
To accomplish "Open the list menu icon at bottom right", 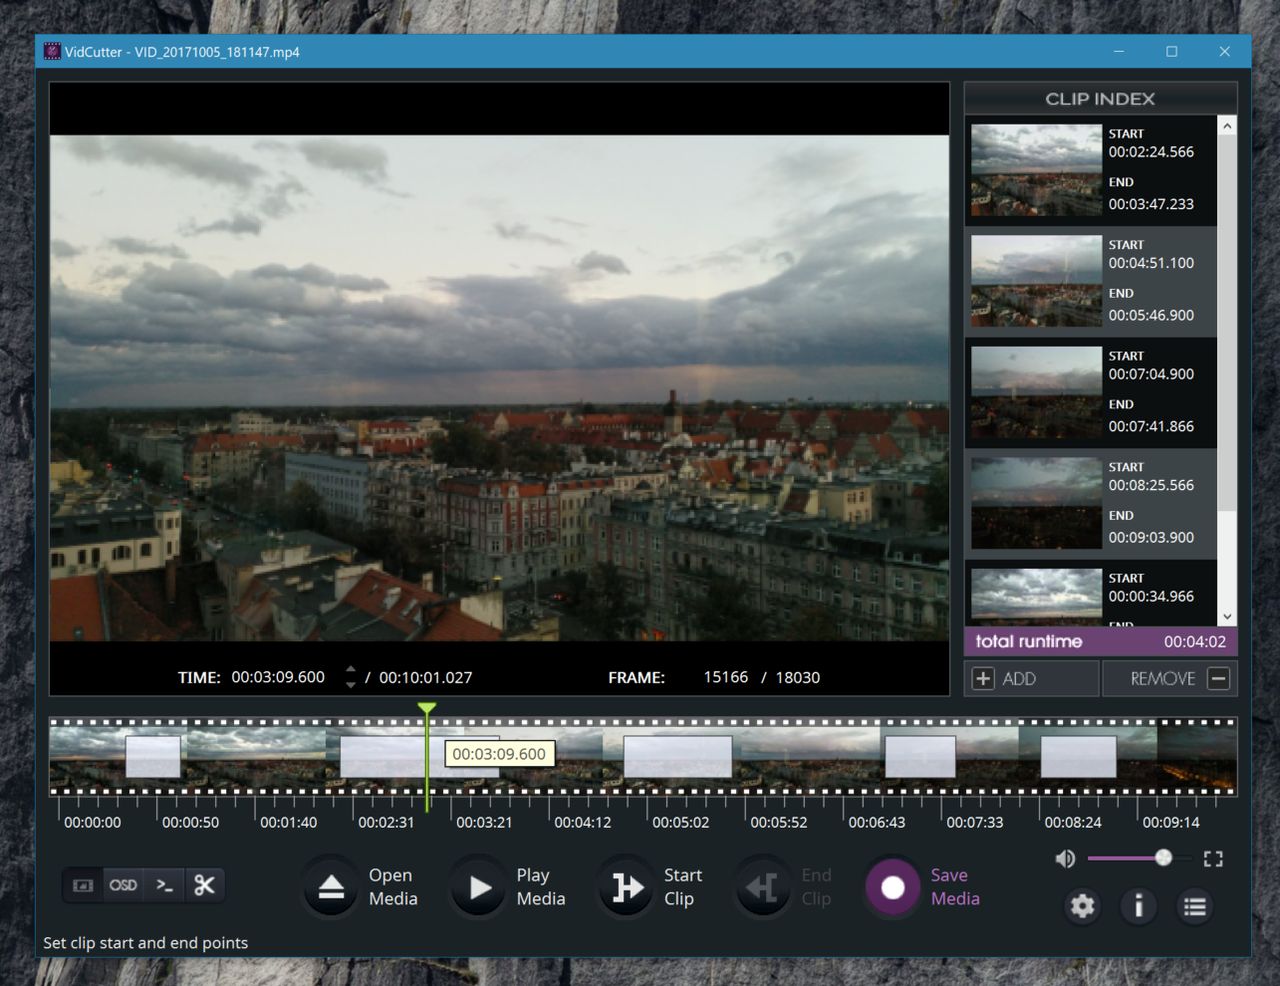I will coord(1194,906).
